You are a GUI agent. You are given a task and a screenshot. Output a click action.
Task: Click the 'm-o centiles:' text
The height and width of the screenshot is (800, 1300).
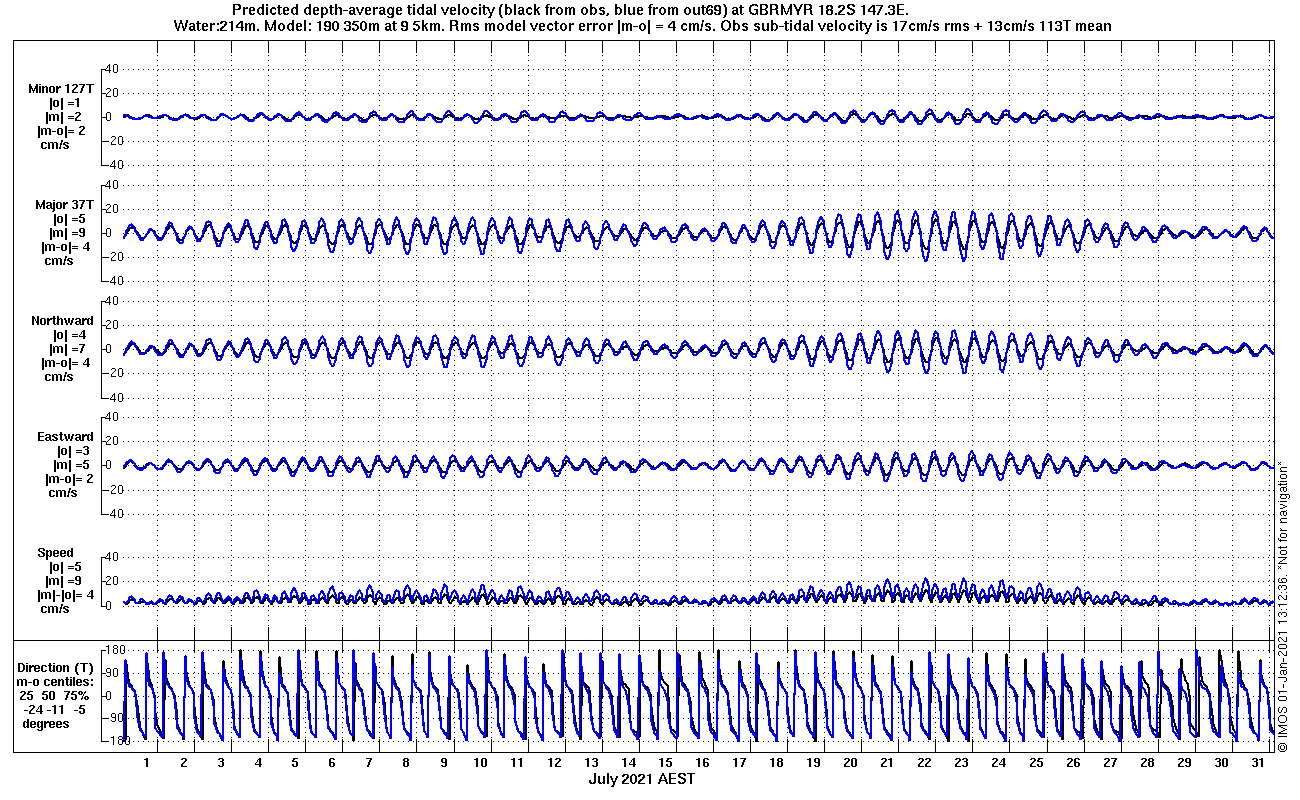click(53, 682)
